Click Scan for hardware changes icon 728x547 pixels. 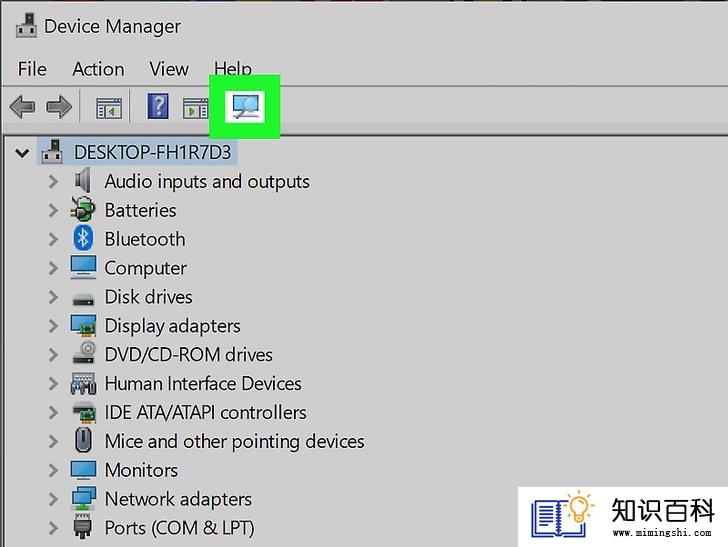[245, 107]
